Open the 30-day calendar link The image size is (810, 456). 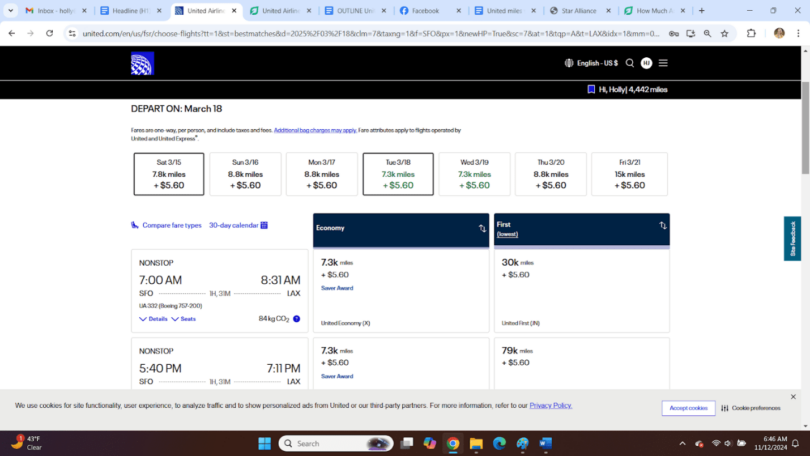238,225
